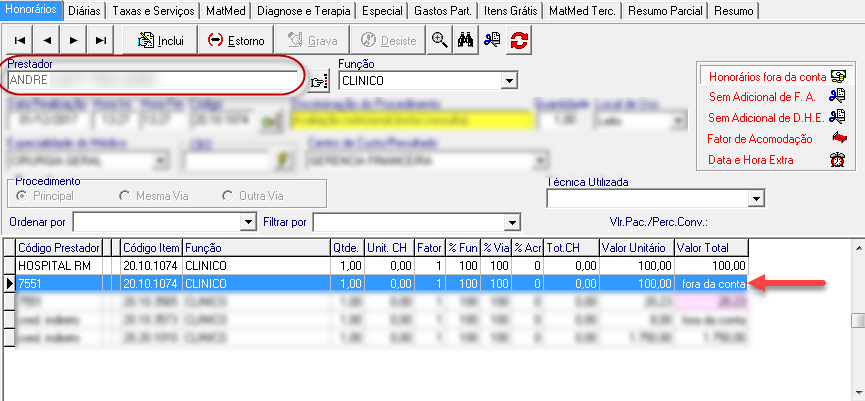This screenshot has width=865, height=401.
Task: Click the 'fora da conta' highlighted cell
Action: 712,284
